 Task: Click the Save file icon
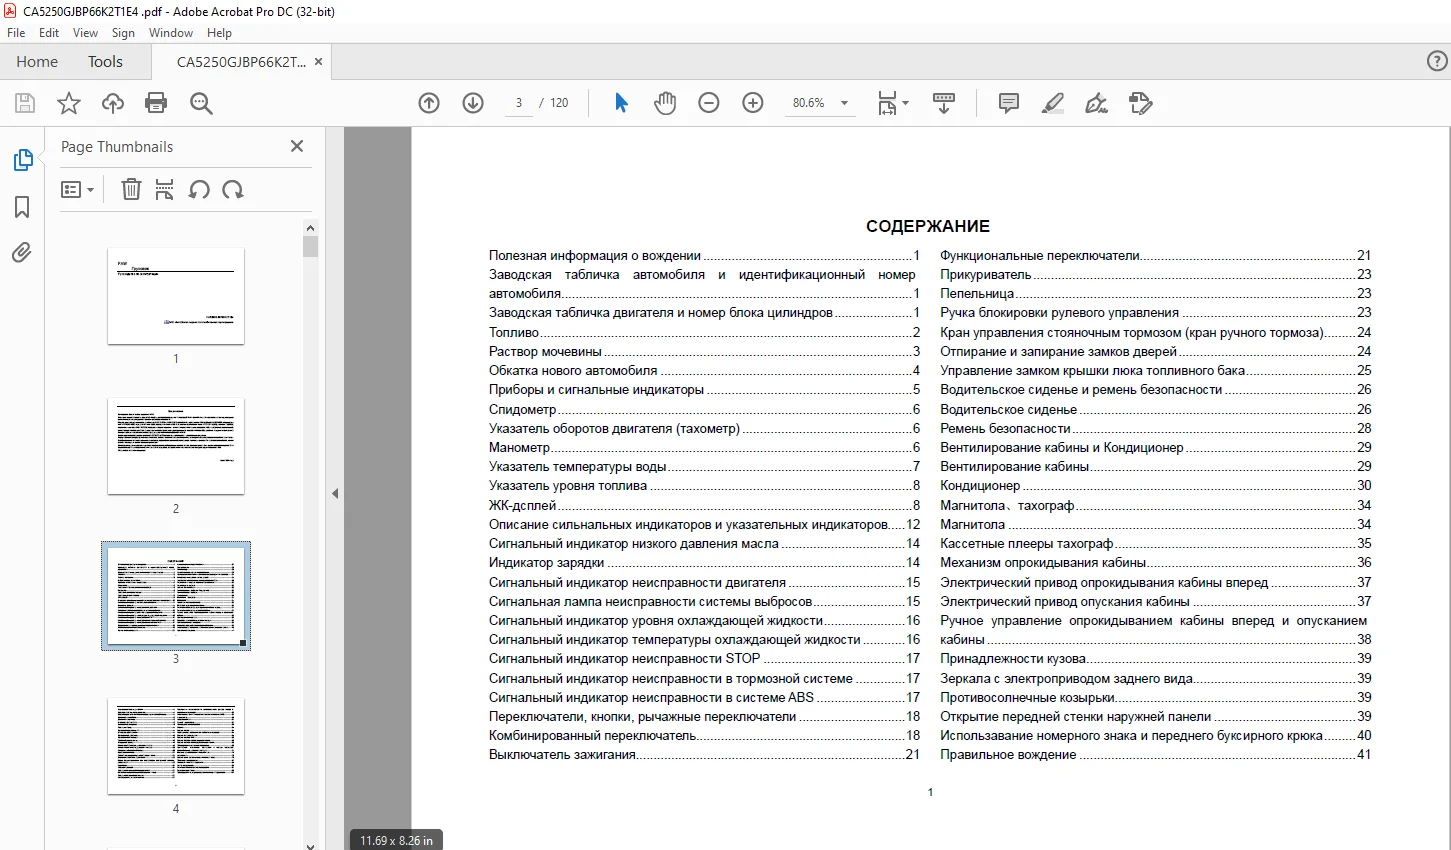(25, 103)
